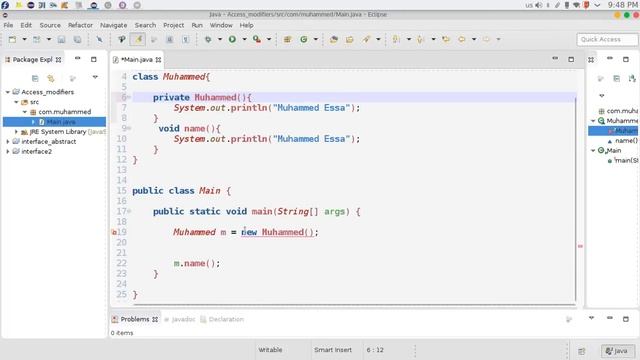Viewport: 640px width, 360px height.
Task: Click inside the Quick Access field
Action: [x=607, y=39]
